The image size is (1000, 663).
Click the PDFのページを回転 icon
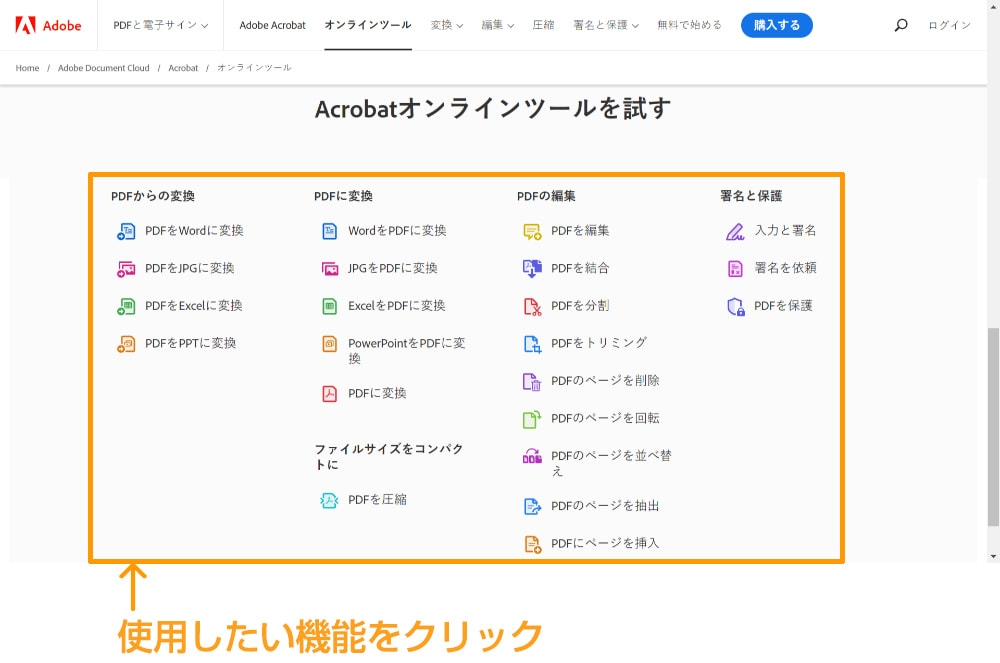click(x=533, y=419)
